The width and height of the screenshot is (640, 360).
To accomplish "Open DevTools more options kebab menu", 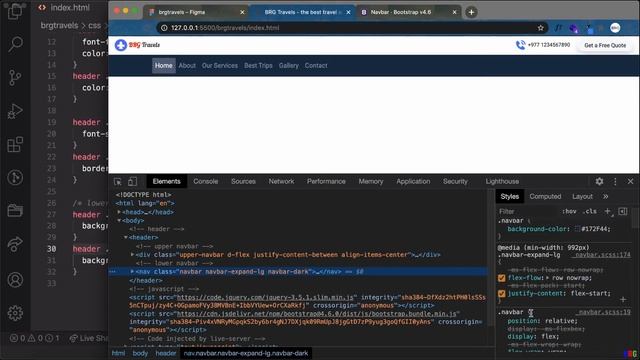I will 615,181.
